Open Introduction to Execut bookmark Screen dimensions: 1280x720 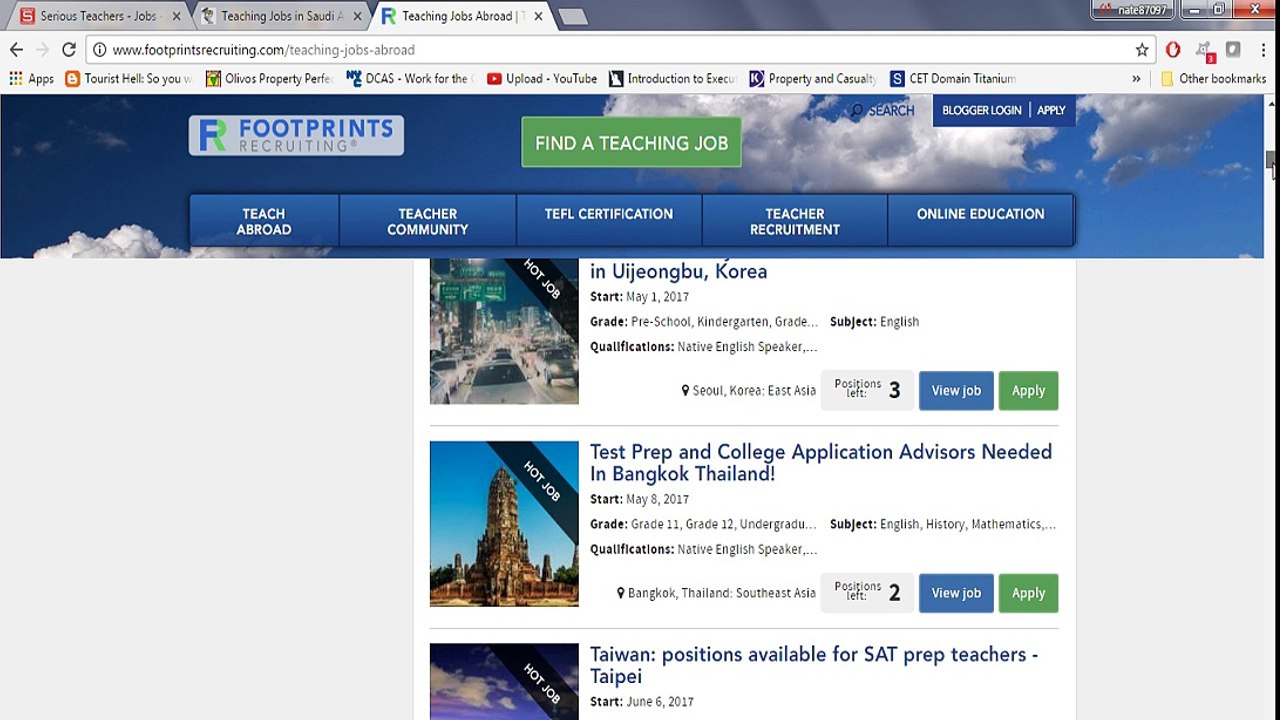673,79
